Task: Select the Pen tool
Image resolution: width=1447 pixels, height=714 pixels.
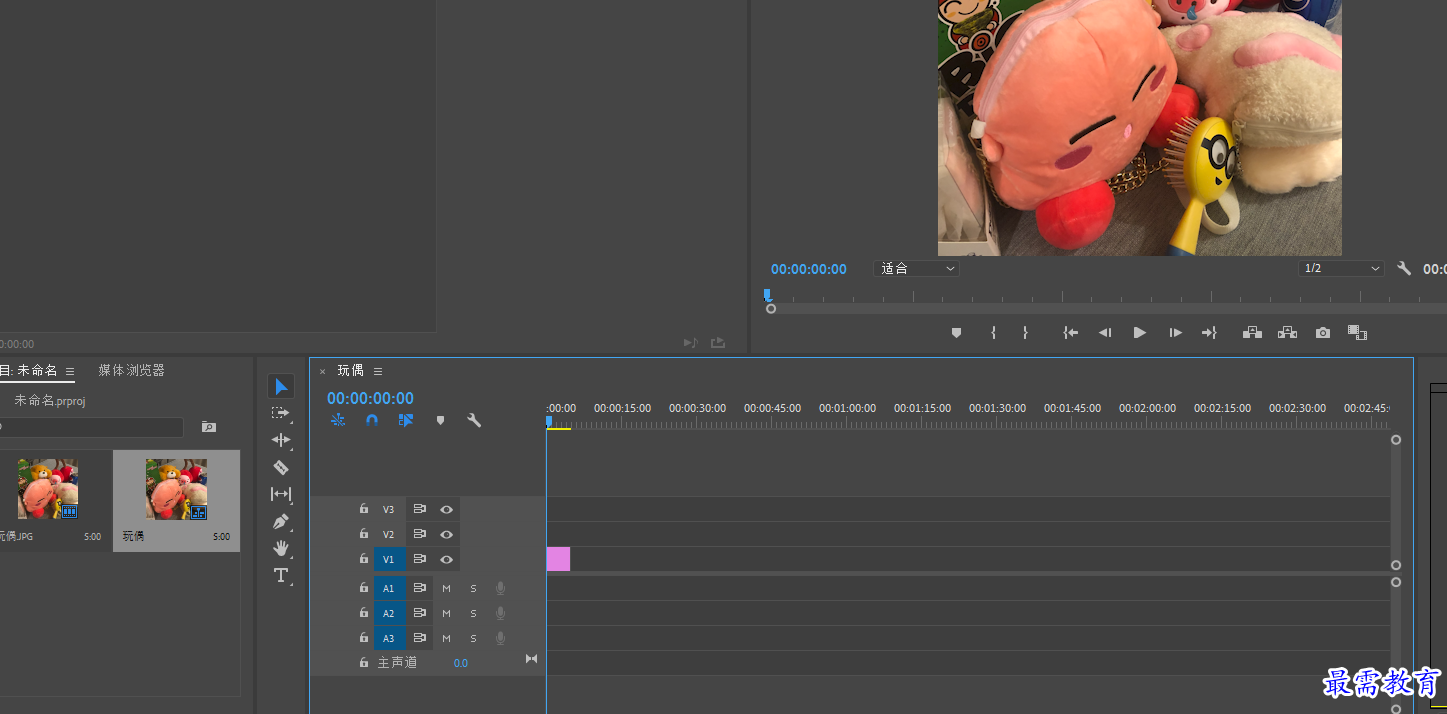Action: pyautogui.click(x=281, y=521)
